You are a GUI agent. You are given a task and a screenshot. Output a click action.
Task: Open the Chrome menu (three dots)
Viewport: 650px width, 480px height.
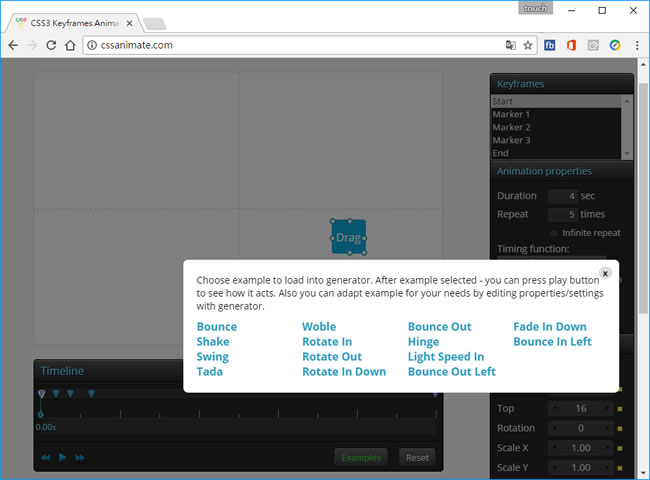tap(637, 45)
